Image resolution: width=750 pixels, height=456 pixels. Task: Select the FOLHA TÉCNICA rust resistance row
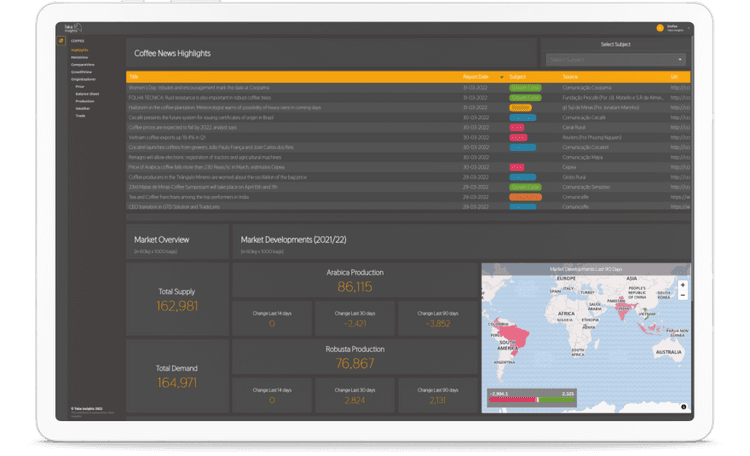click(408, 98)
